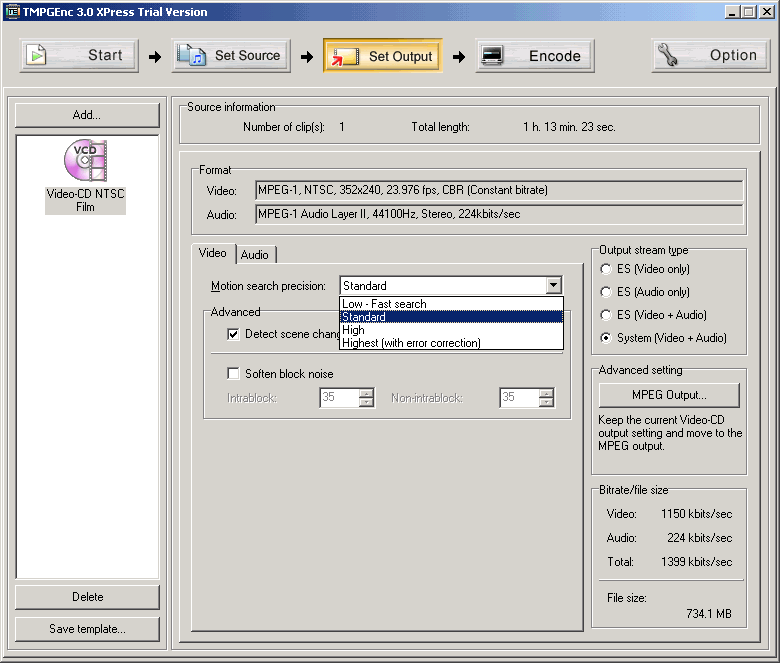Choose Highest (with error correction) option
The height and width of the screenshot is (663, 780).
coord(411,343)
